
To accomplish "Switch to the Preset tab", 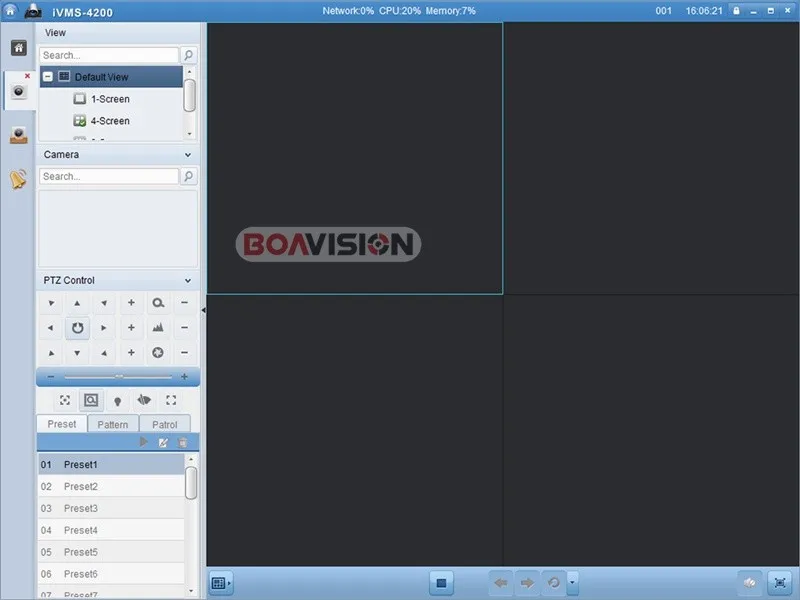I will tap(62, 424).
